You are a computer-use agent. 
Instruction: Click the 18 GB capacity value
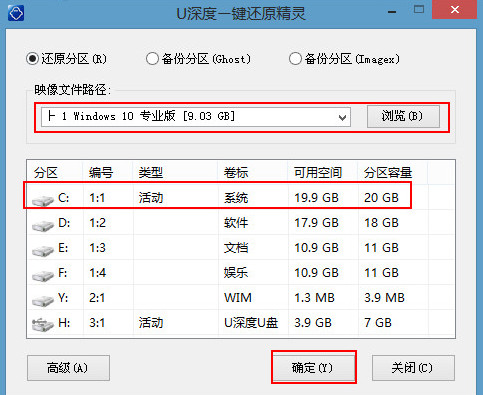381,223
